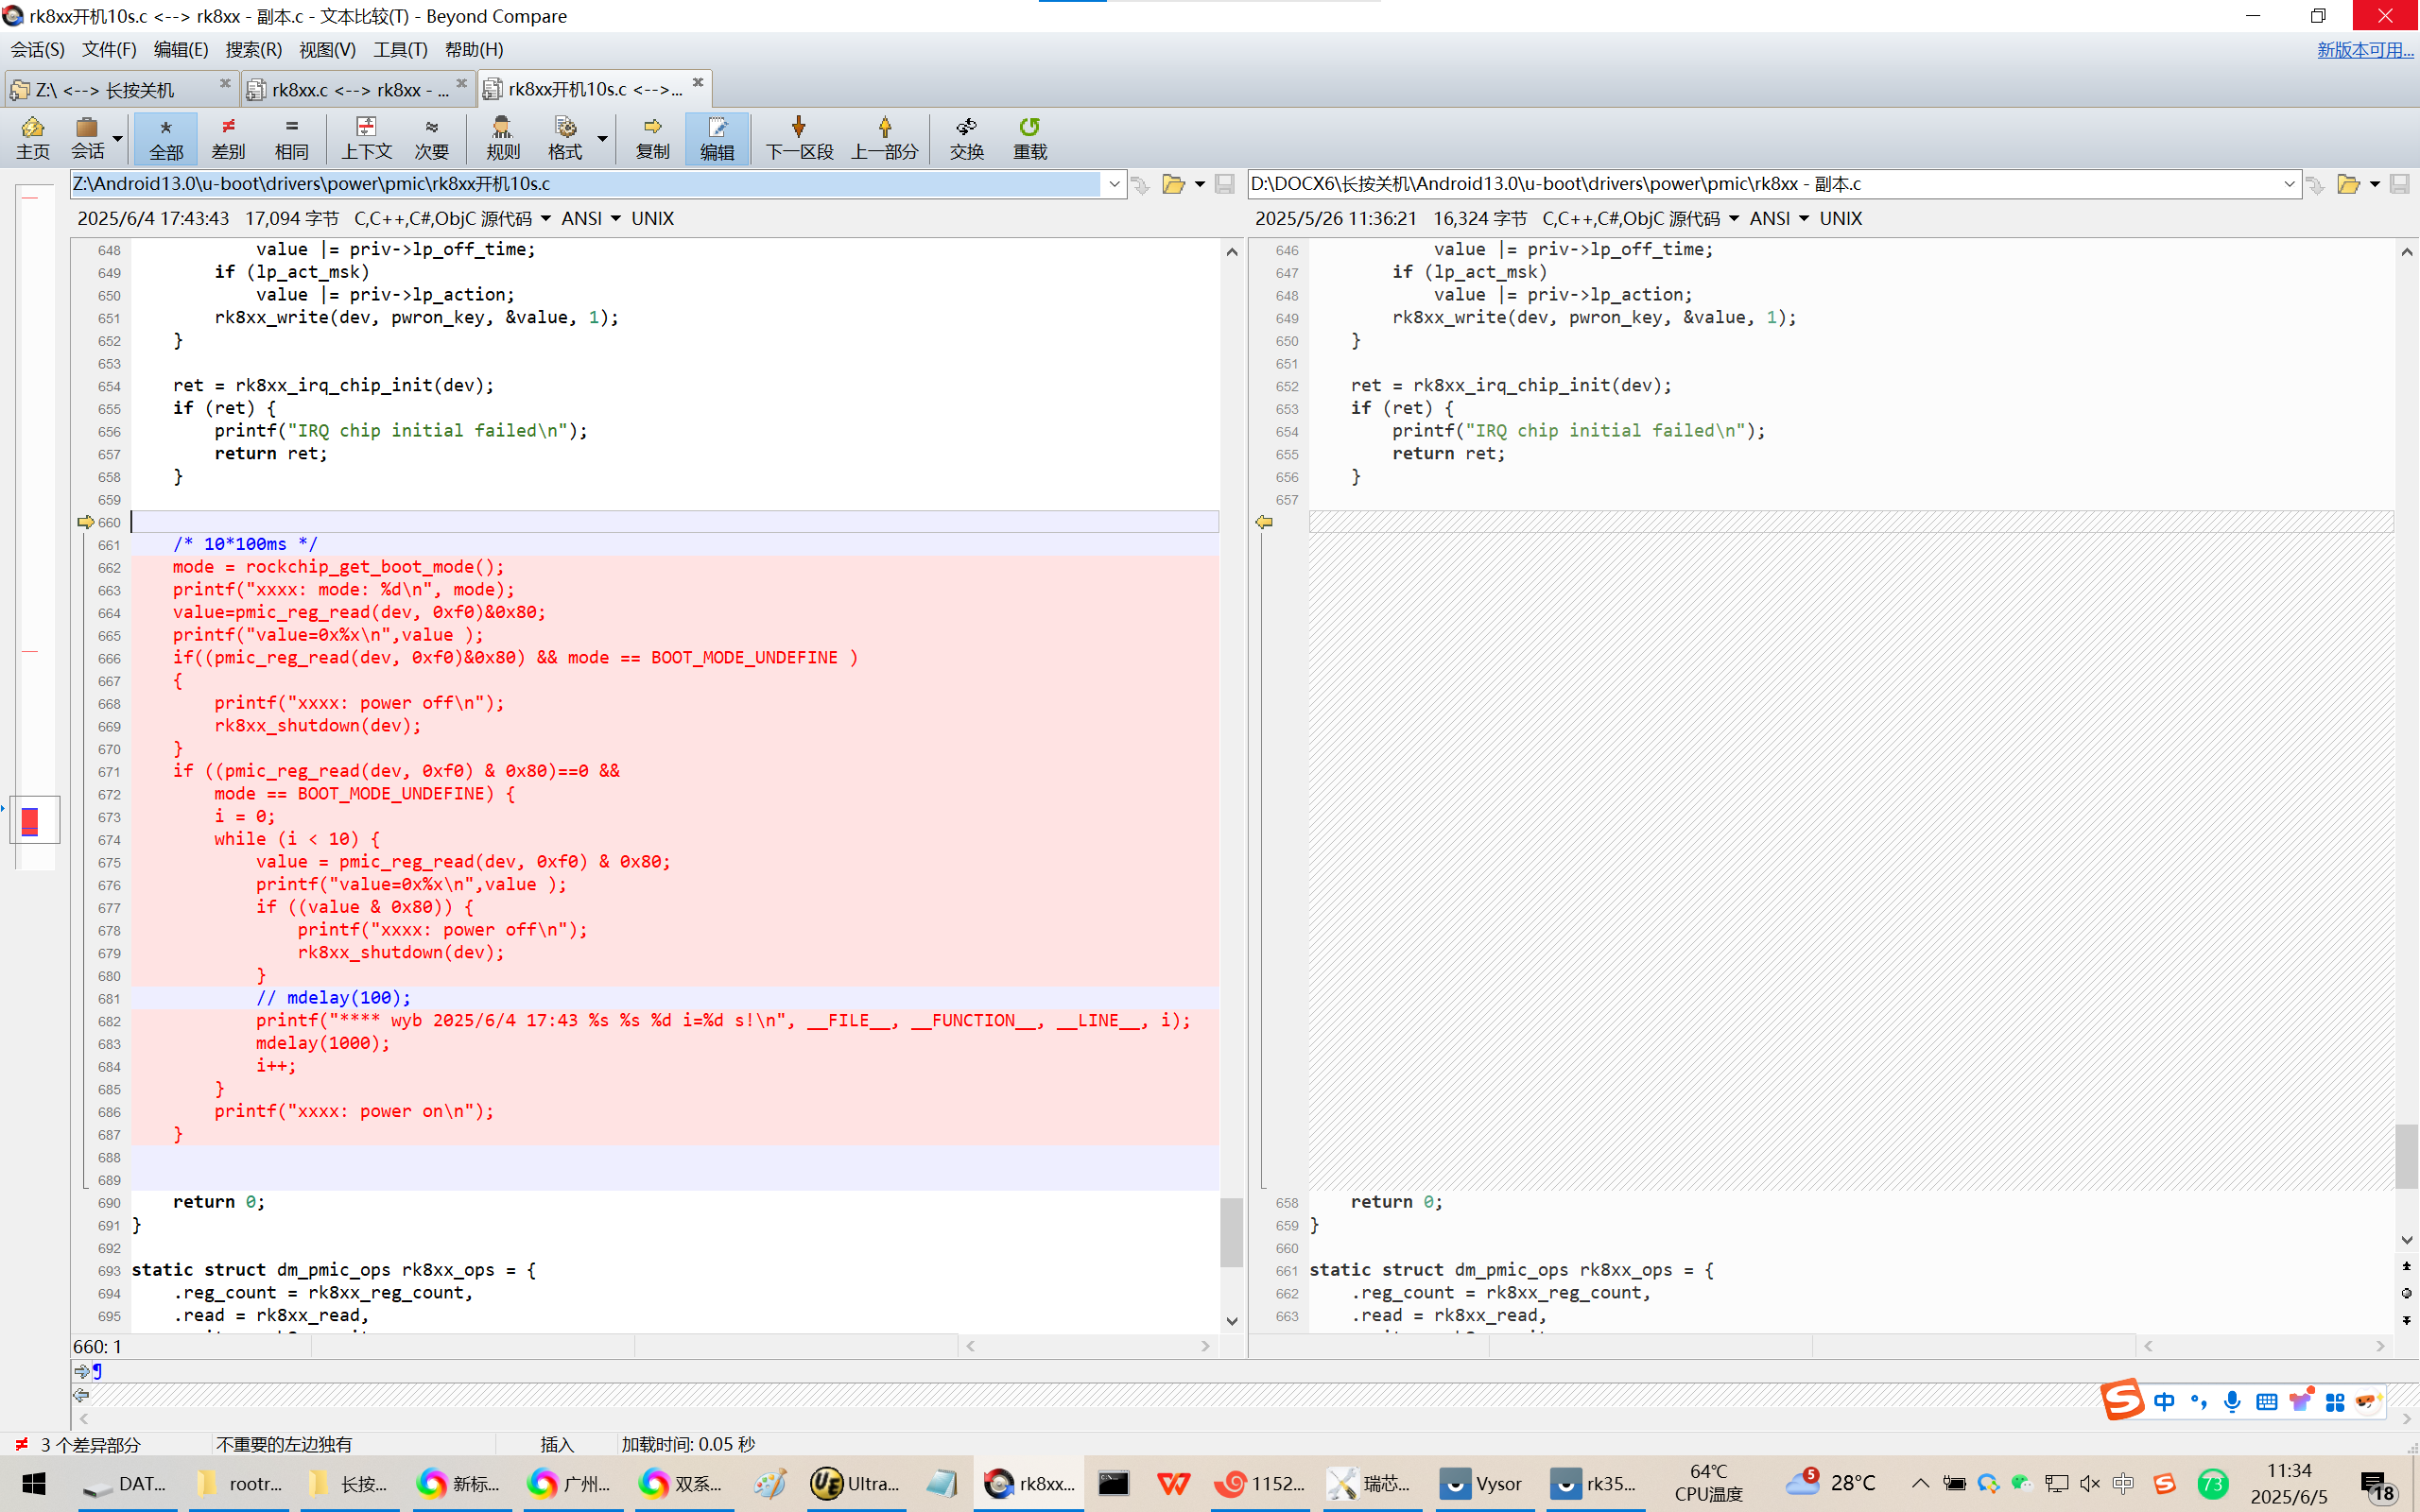Click the left pane open-file folder icon

pos(1173,184)
